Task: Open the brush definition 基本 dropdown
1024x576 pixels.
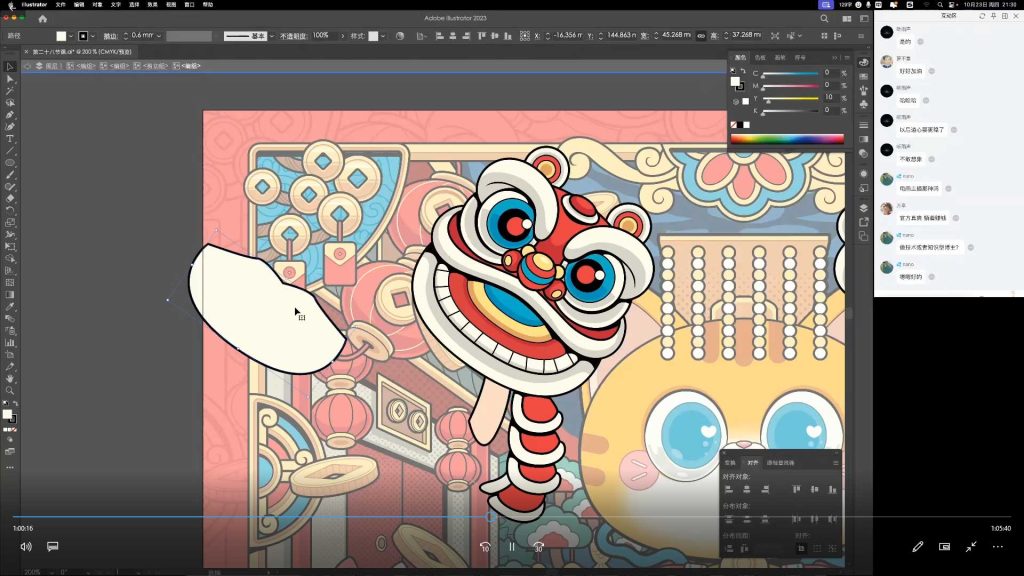Action: [x=272, y=37]
